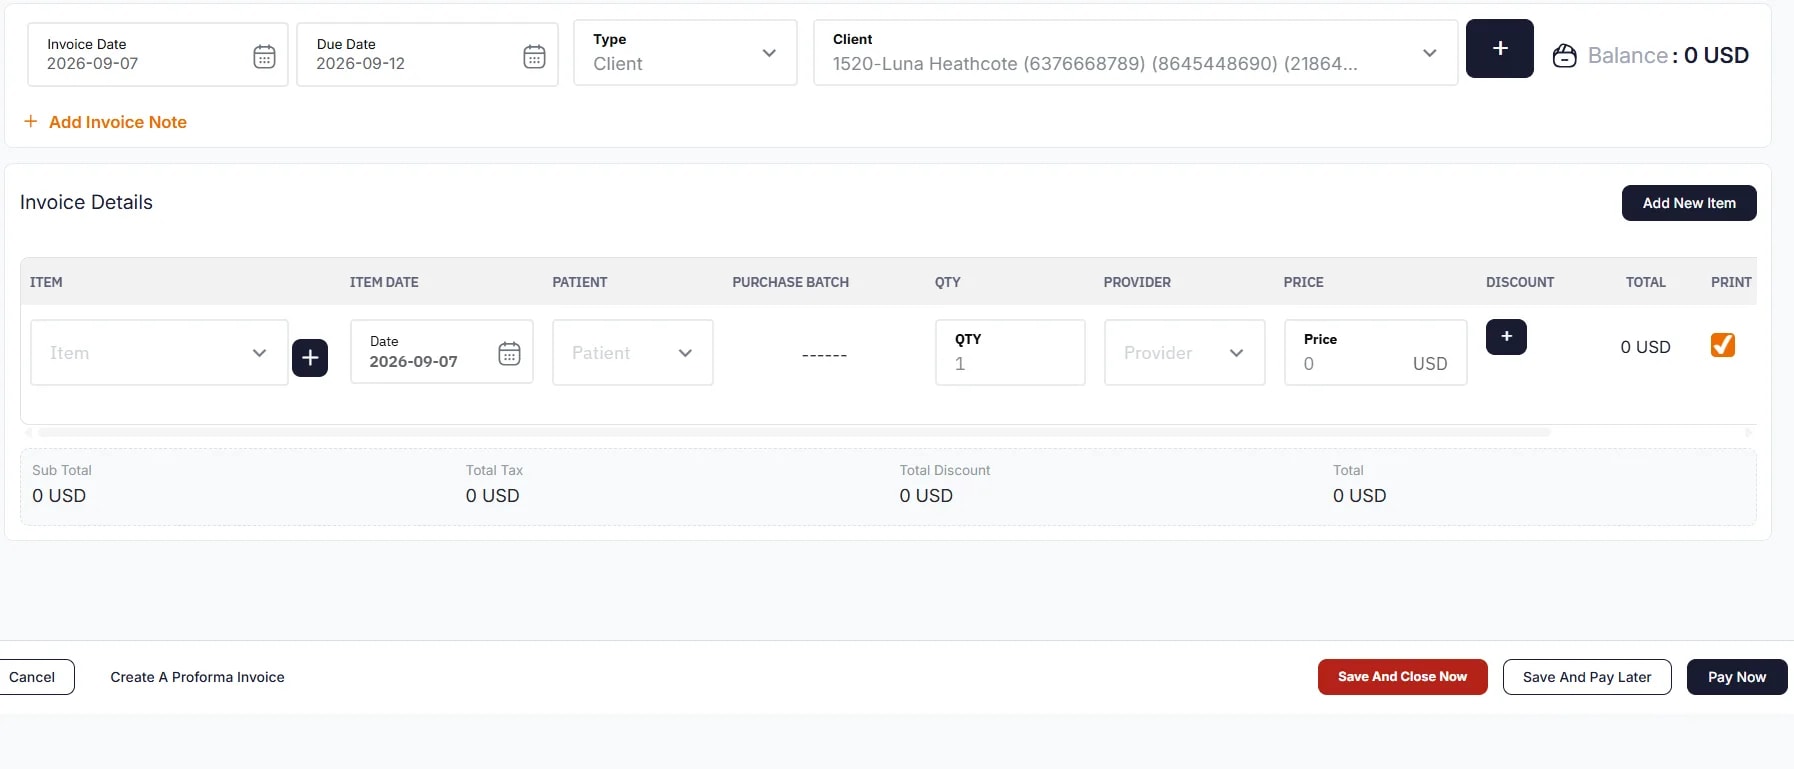Viewport: 1794px width, 769px height.
Task: Click the PROVIDER column header
Action: [x=1137, y=282]
